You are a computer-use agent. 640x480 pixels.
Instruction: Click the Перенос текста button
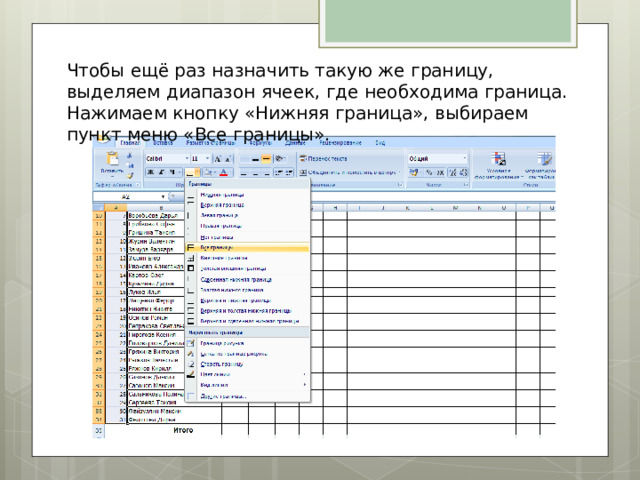pos(324,158)
